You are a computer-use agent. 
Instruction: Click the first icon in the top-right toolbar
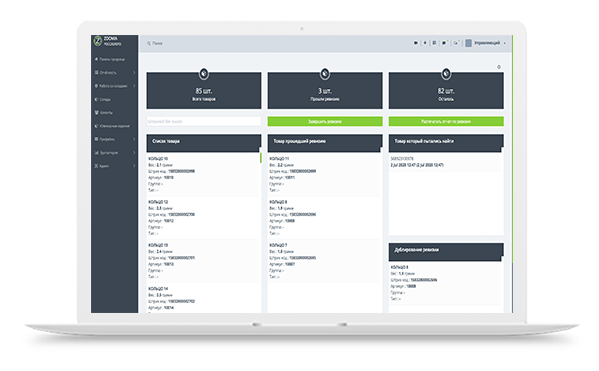(x=416, y=43)
